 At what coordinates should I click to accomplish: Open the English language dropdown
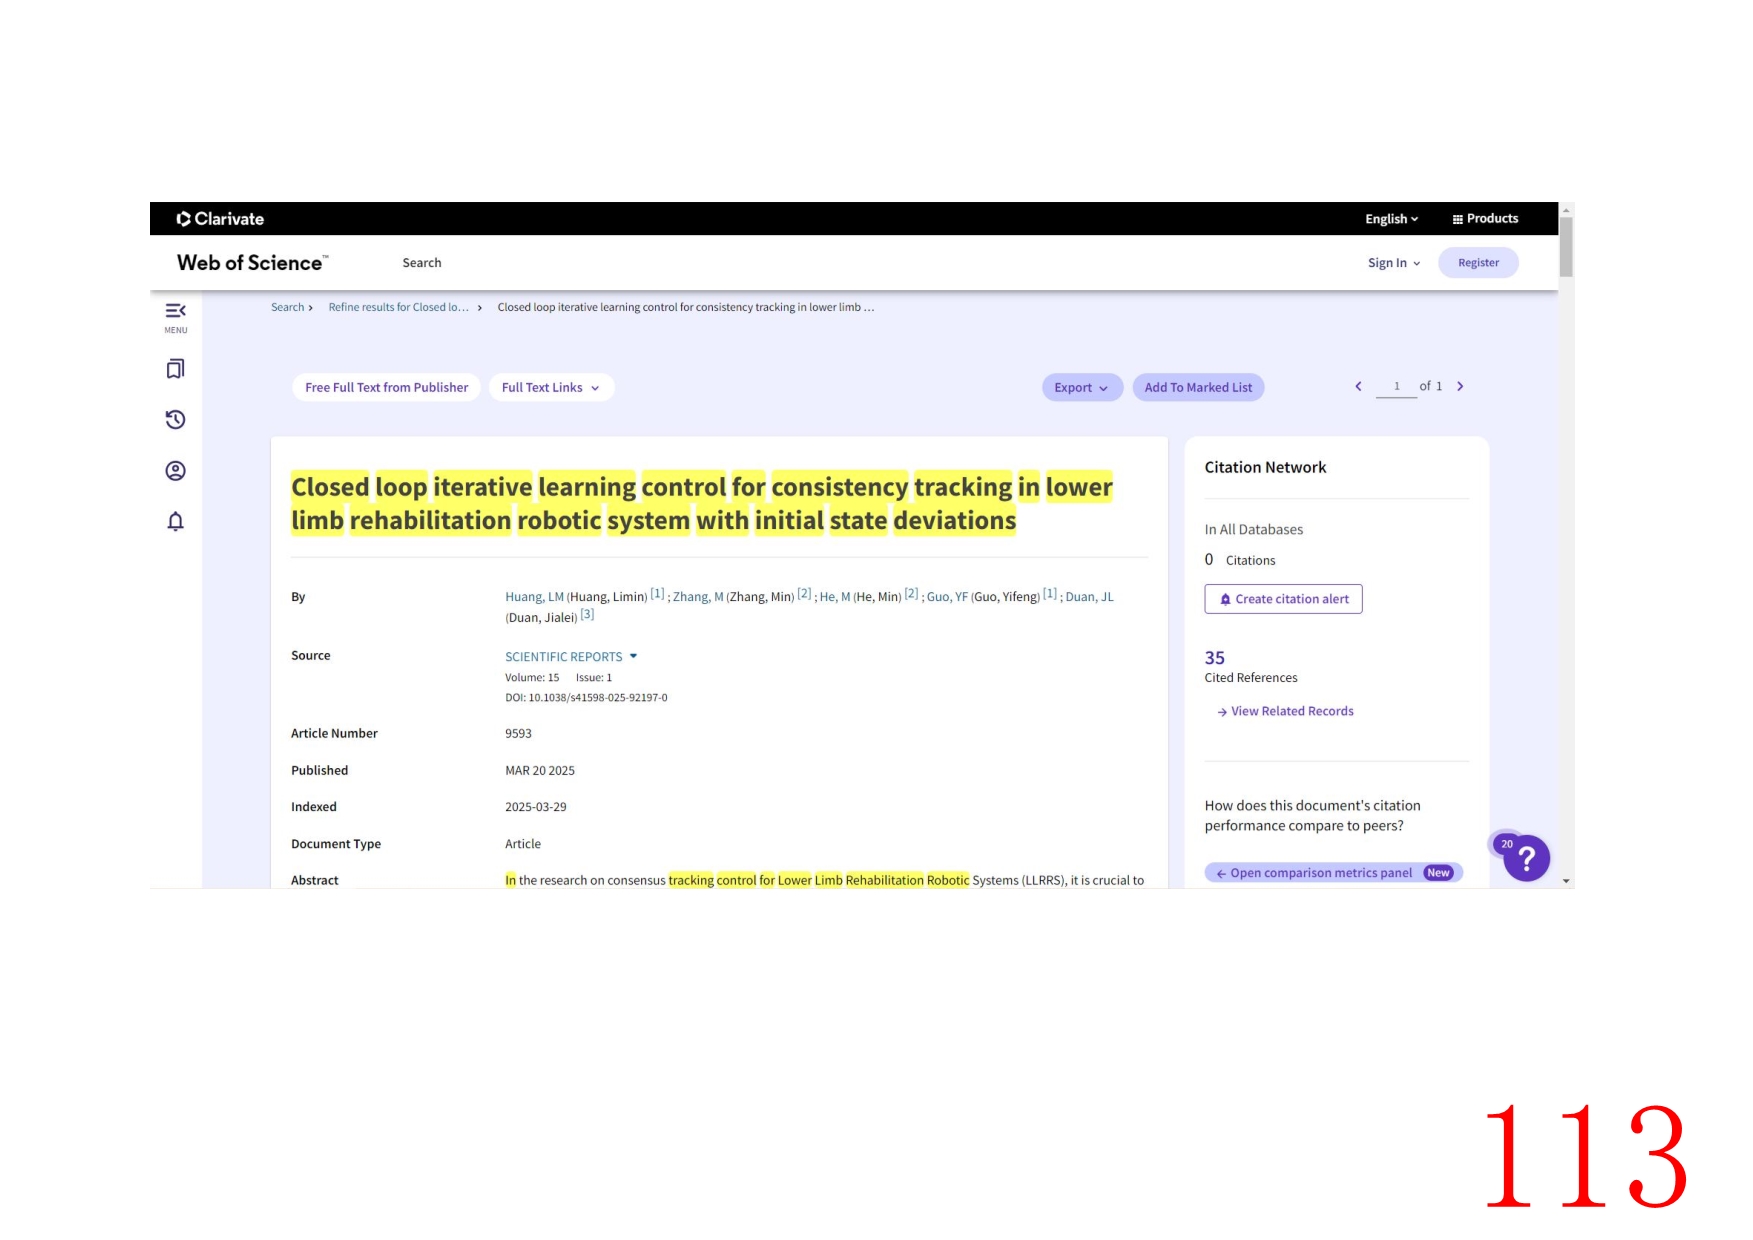pyautogui.click(x=1391, y=219)
